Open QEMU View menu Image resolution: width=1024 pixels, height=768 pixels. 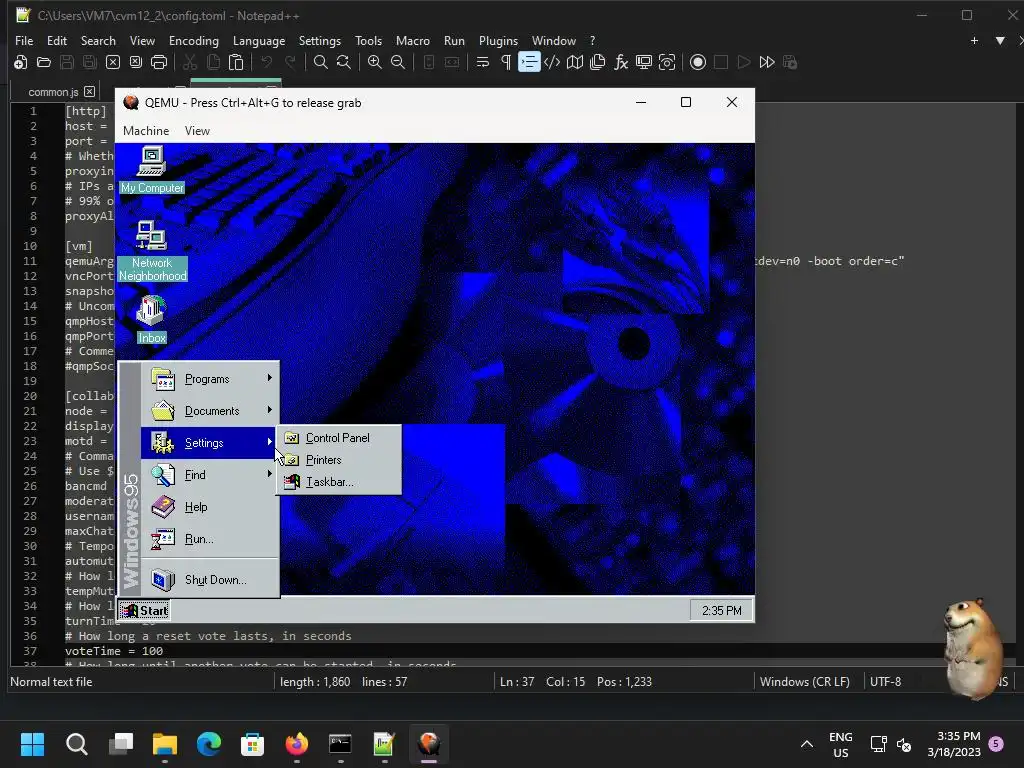coord(197,131)
